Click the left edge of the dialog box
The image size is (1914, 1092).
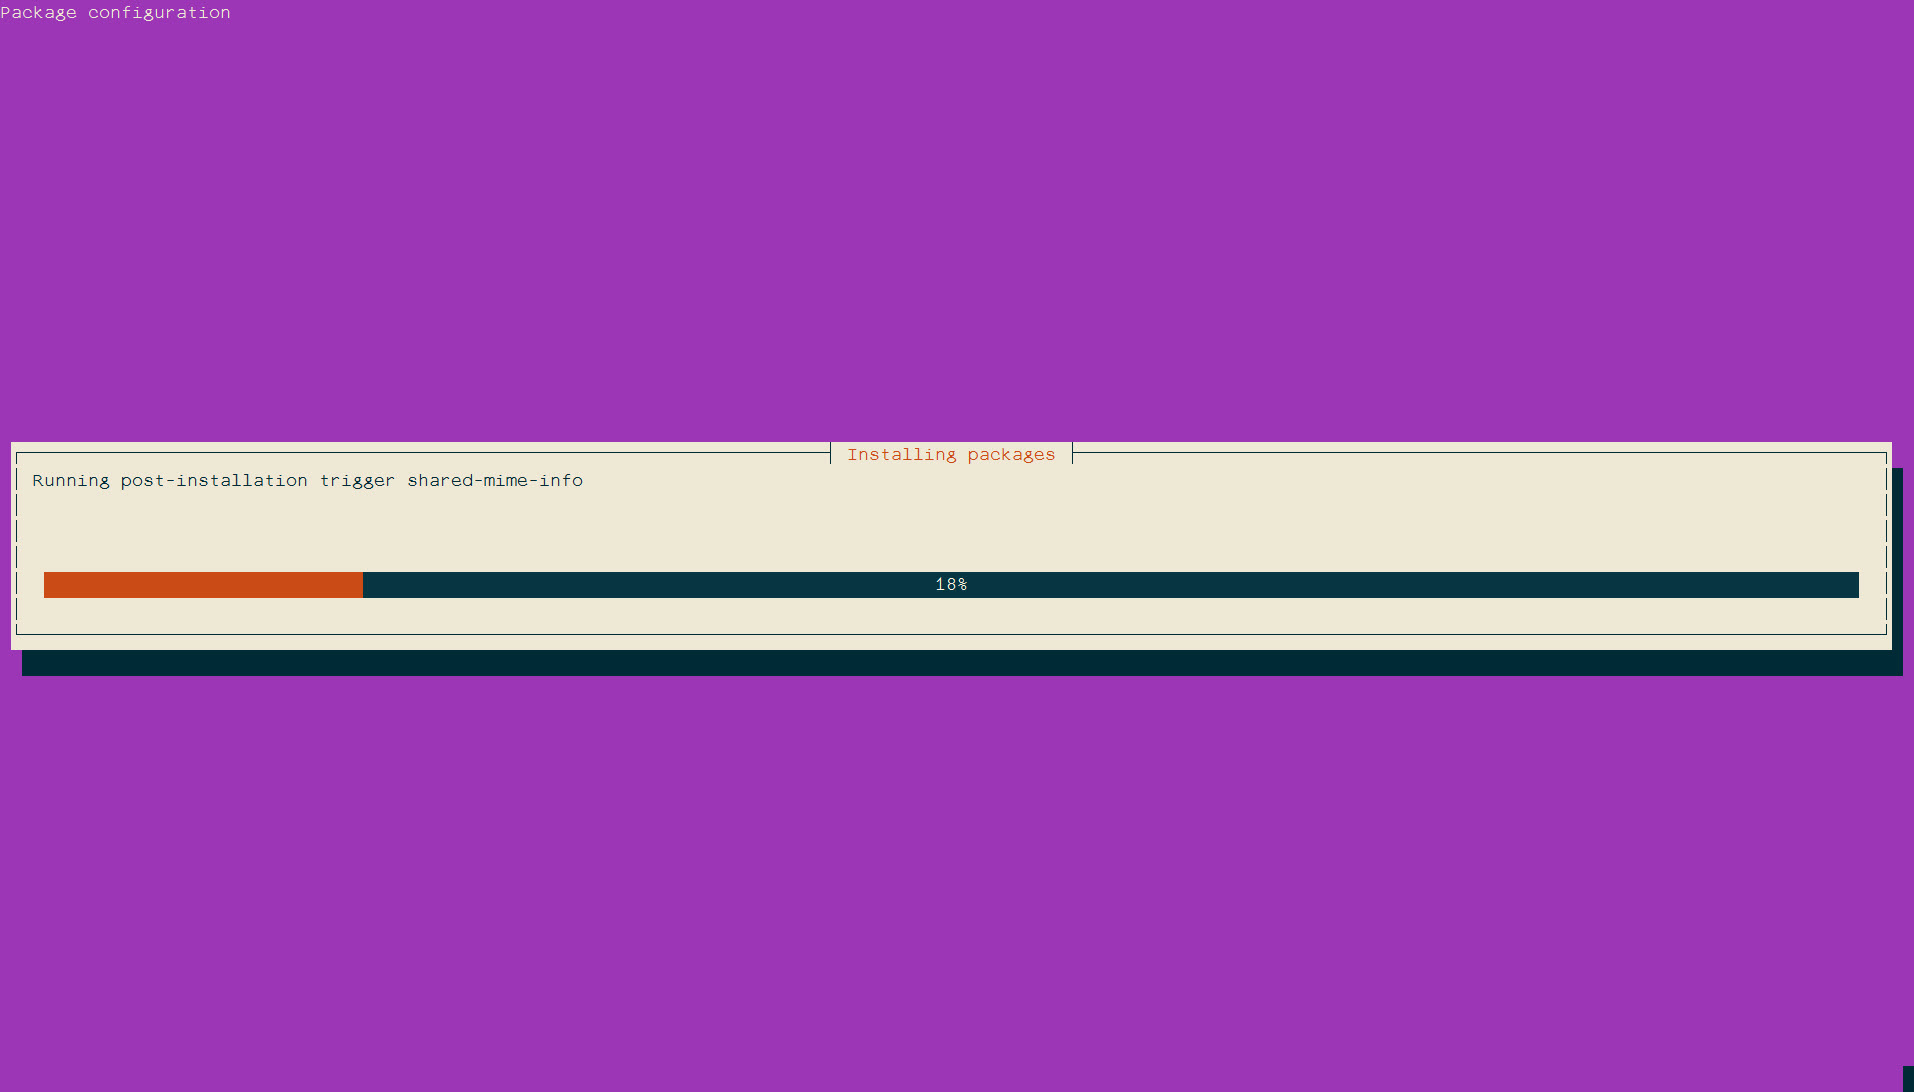click(12, 545)
